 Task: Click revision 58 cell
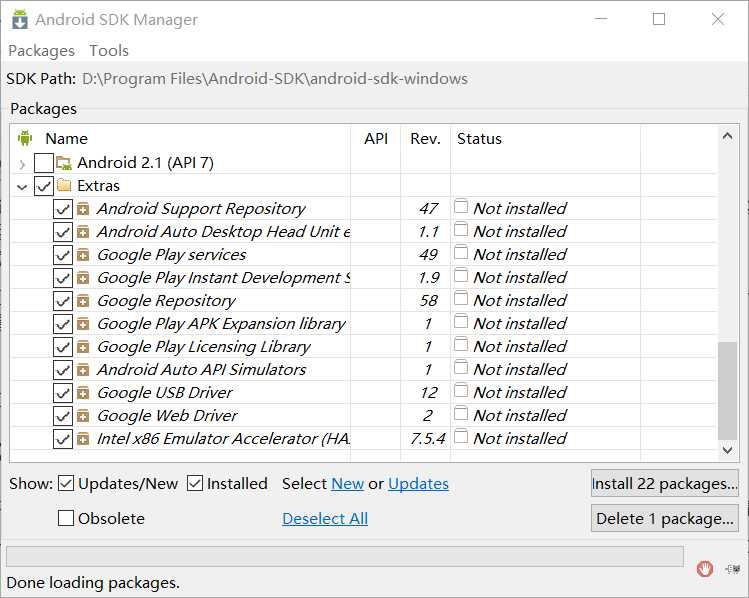[428, 301]
